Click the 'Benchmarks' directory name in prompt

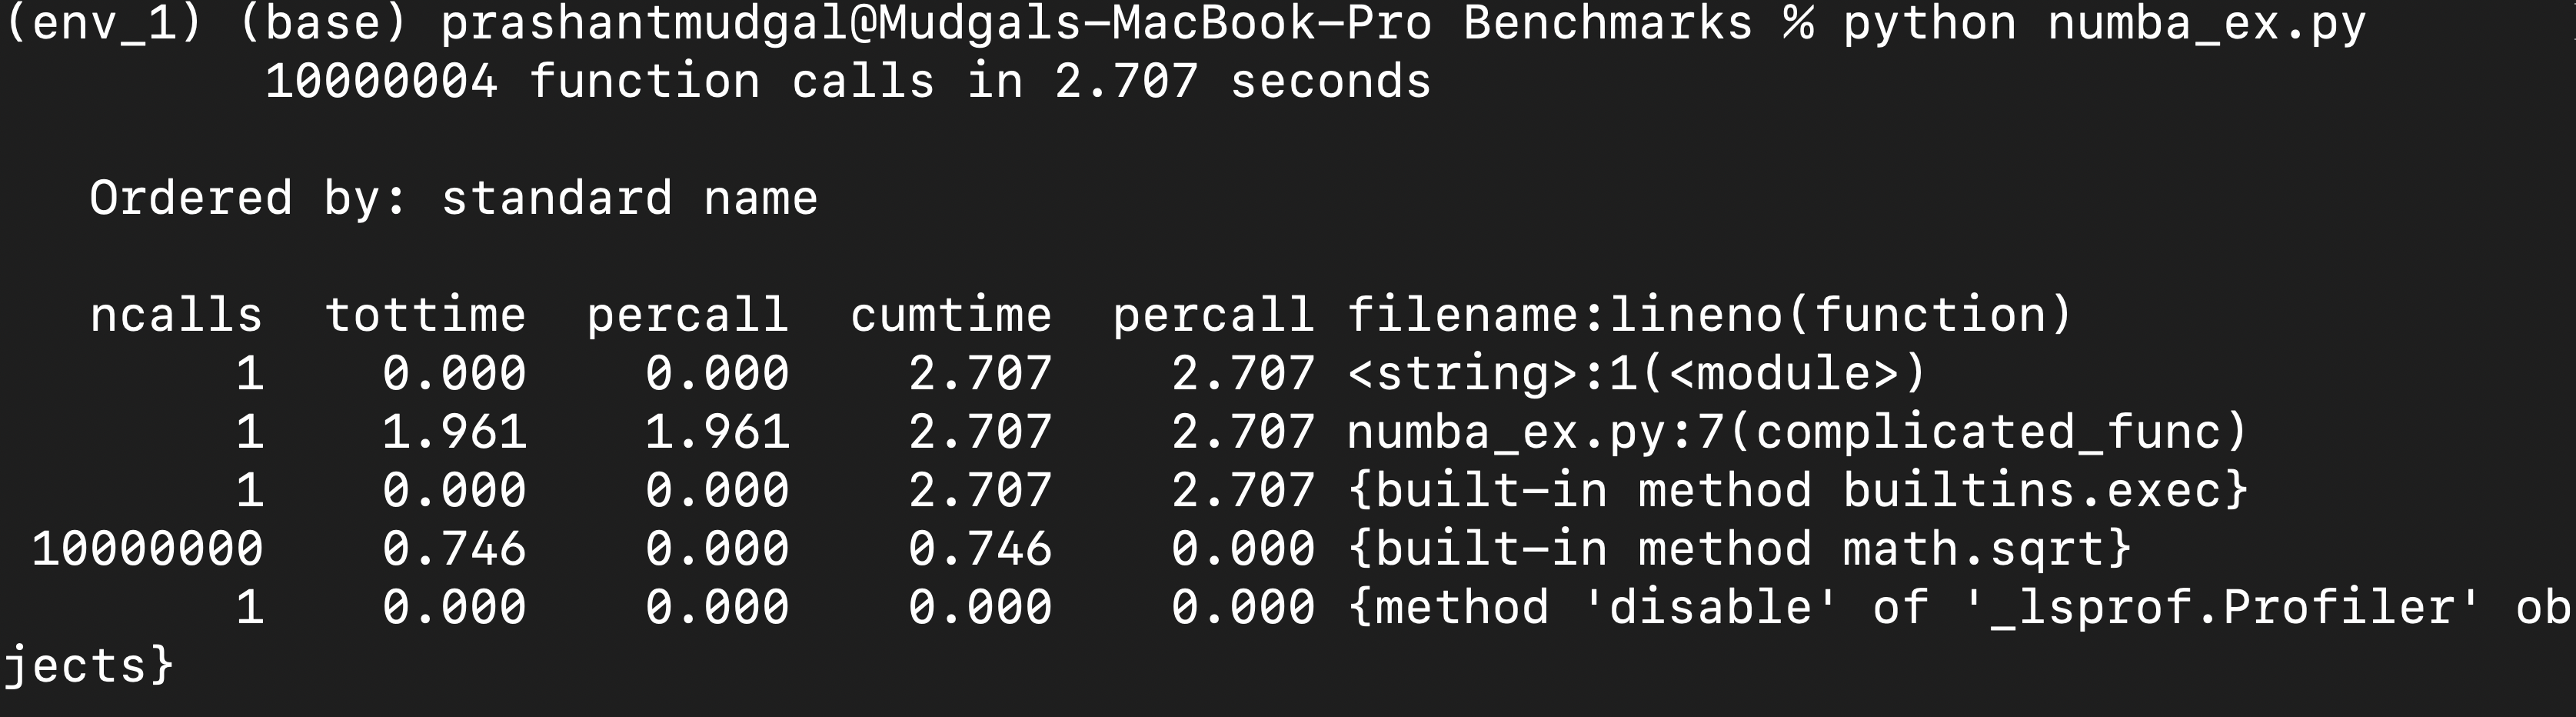click(1607, 24)
